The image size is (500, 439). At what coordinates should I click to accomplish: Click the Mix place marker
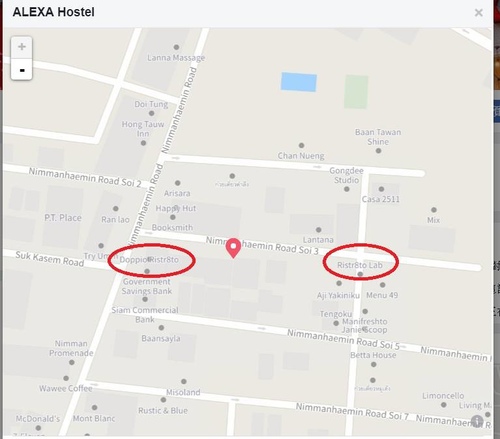pos(434,210)
